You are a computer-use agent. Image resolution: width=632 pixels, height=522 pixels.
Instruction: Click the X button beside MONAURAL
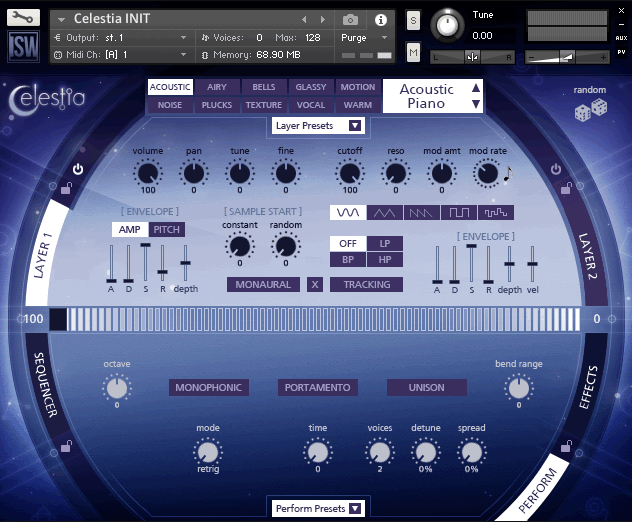[x=315, y=285]
